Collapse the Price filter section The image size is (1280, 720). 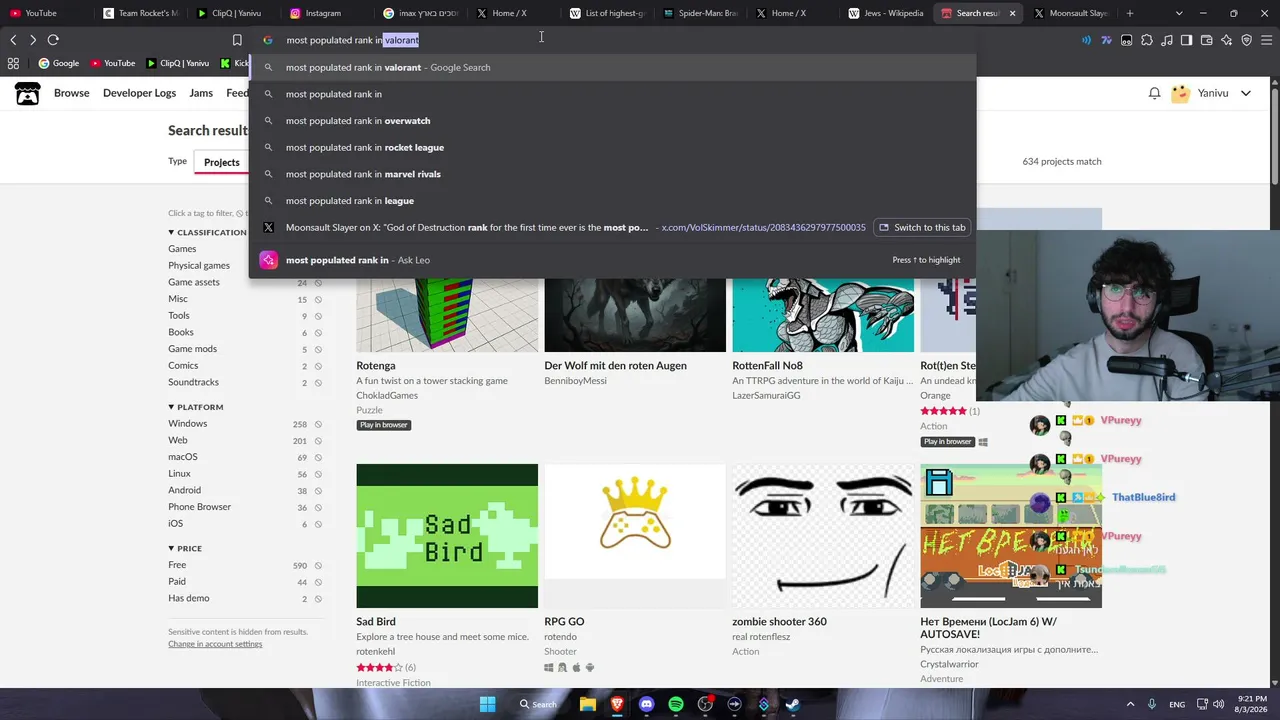point(185,548)
